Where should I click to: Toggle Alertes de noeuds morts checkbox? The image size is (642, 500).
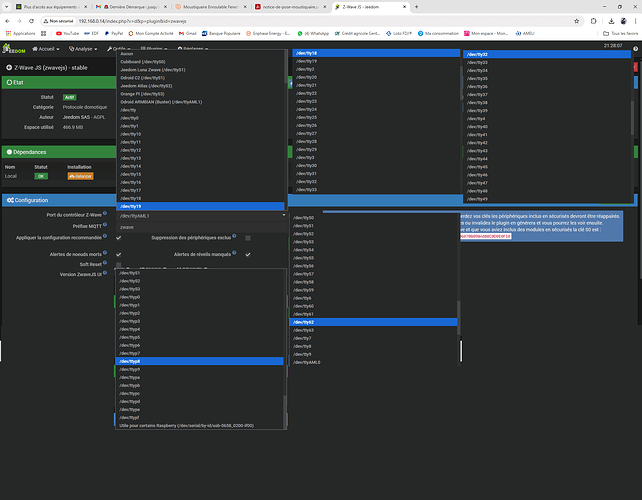point(119,254)
